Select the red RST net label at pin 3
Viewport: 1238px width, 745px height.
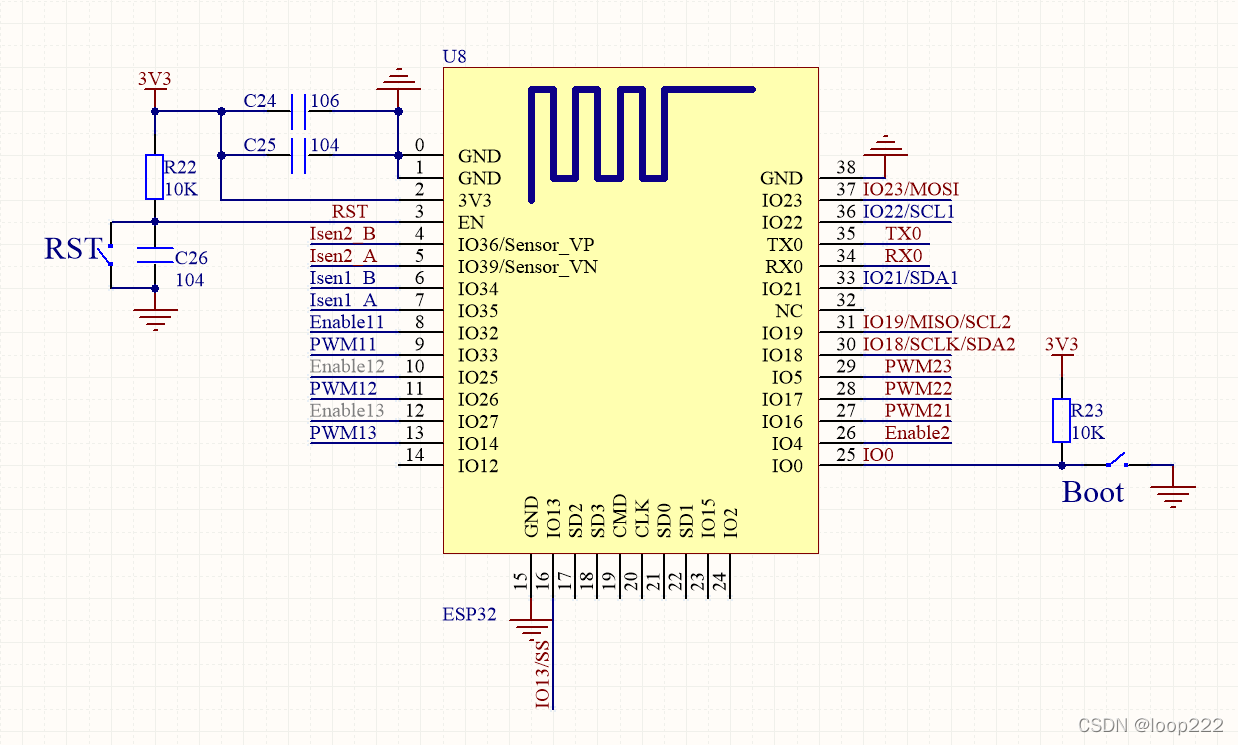350,212
